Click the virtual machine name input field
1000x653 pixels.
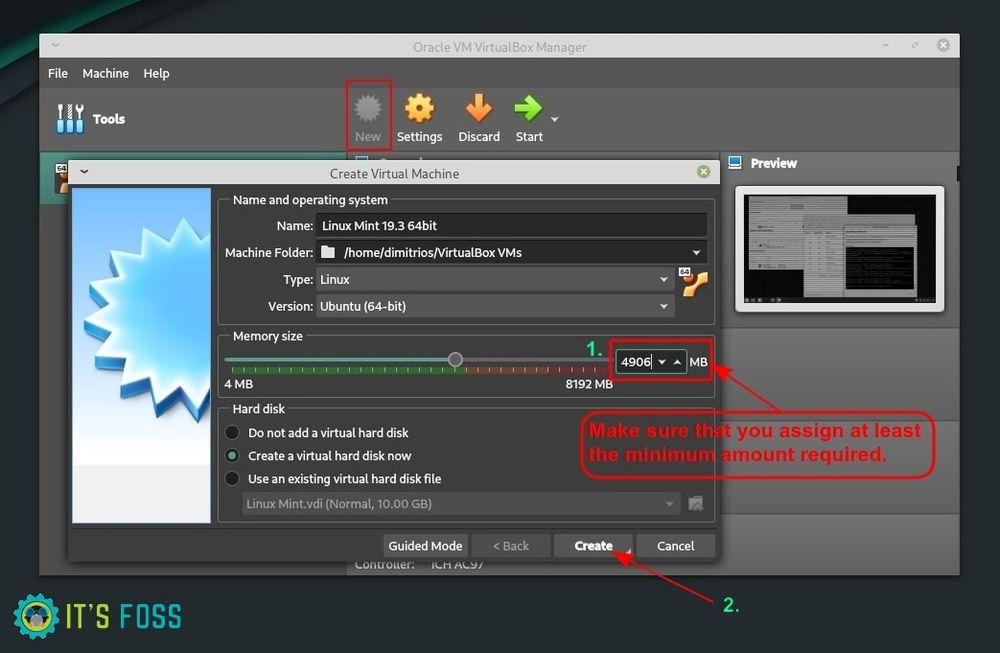click(x=510, y=224)
